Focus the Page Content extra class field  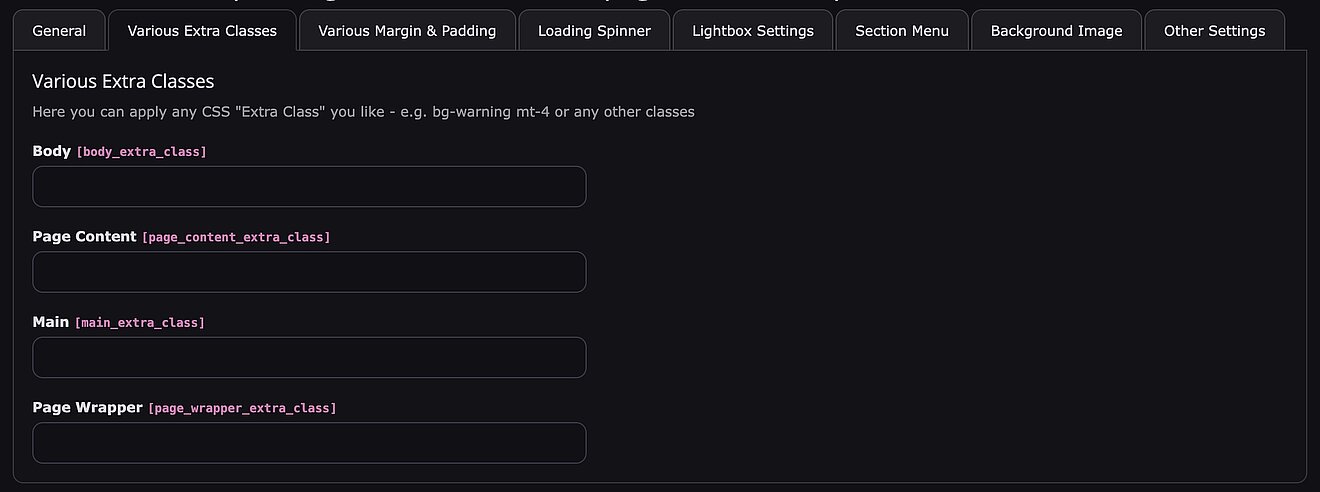coord(309,272)
